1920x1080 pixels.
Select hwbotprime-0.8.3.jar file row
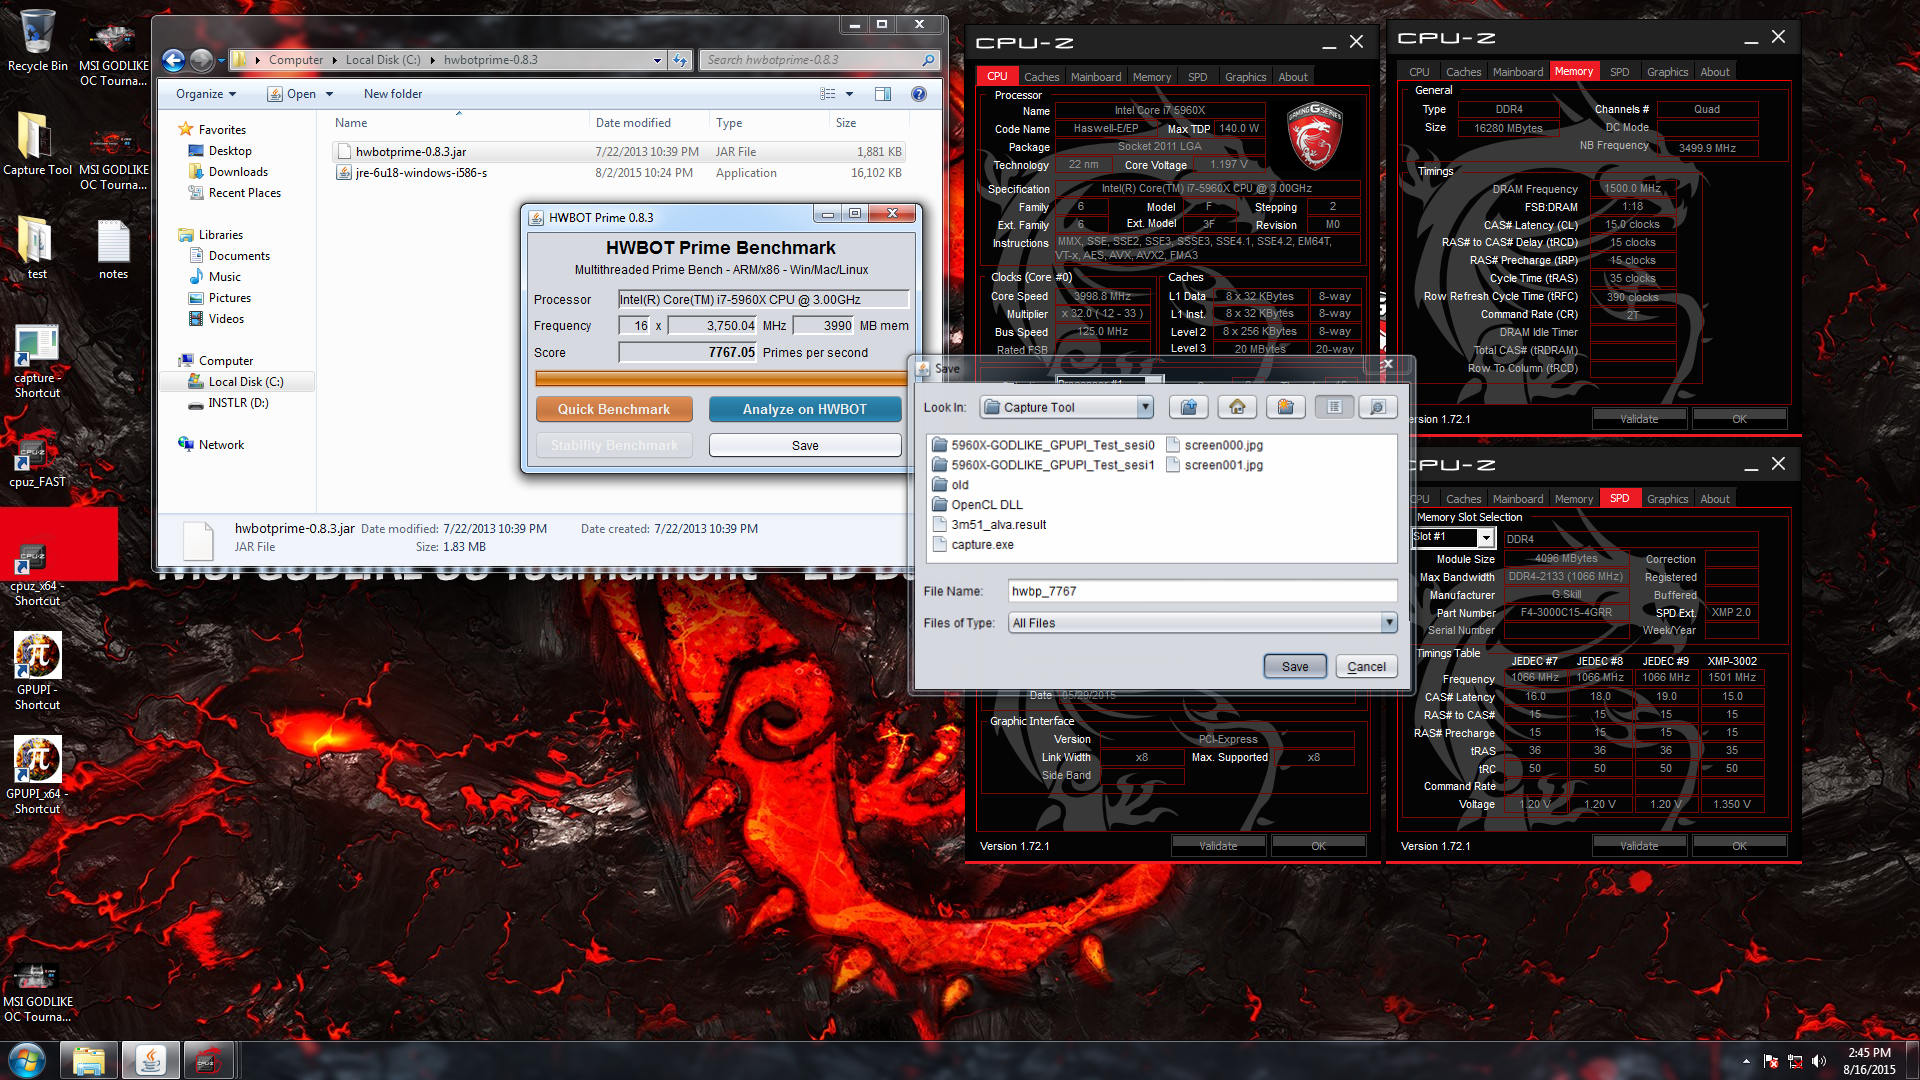(619, 152)
